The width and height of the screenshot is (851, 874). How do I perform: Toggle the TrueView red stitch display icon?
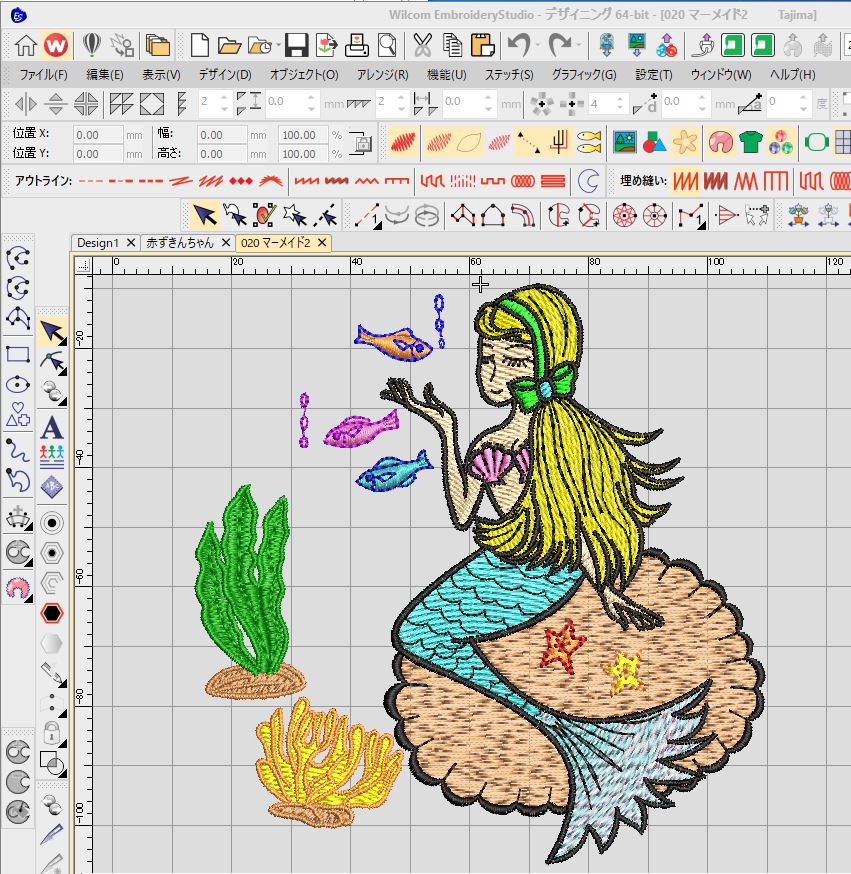403,142
